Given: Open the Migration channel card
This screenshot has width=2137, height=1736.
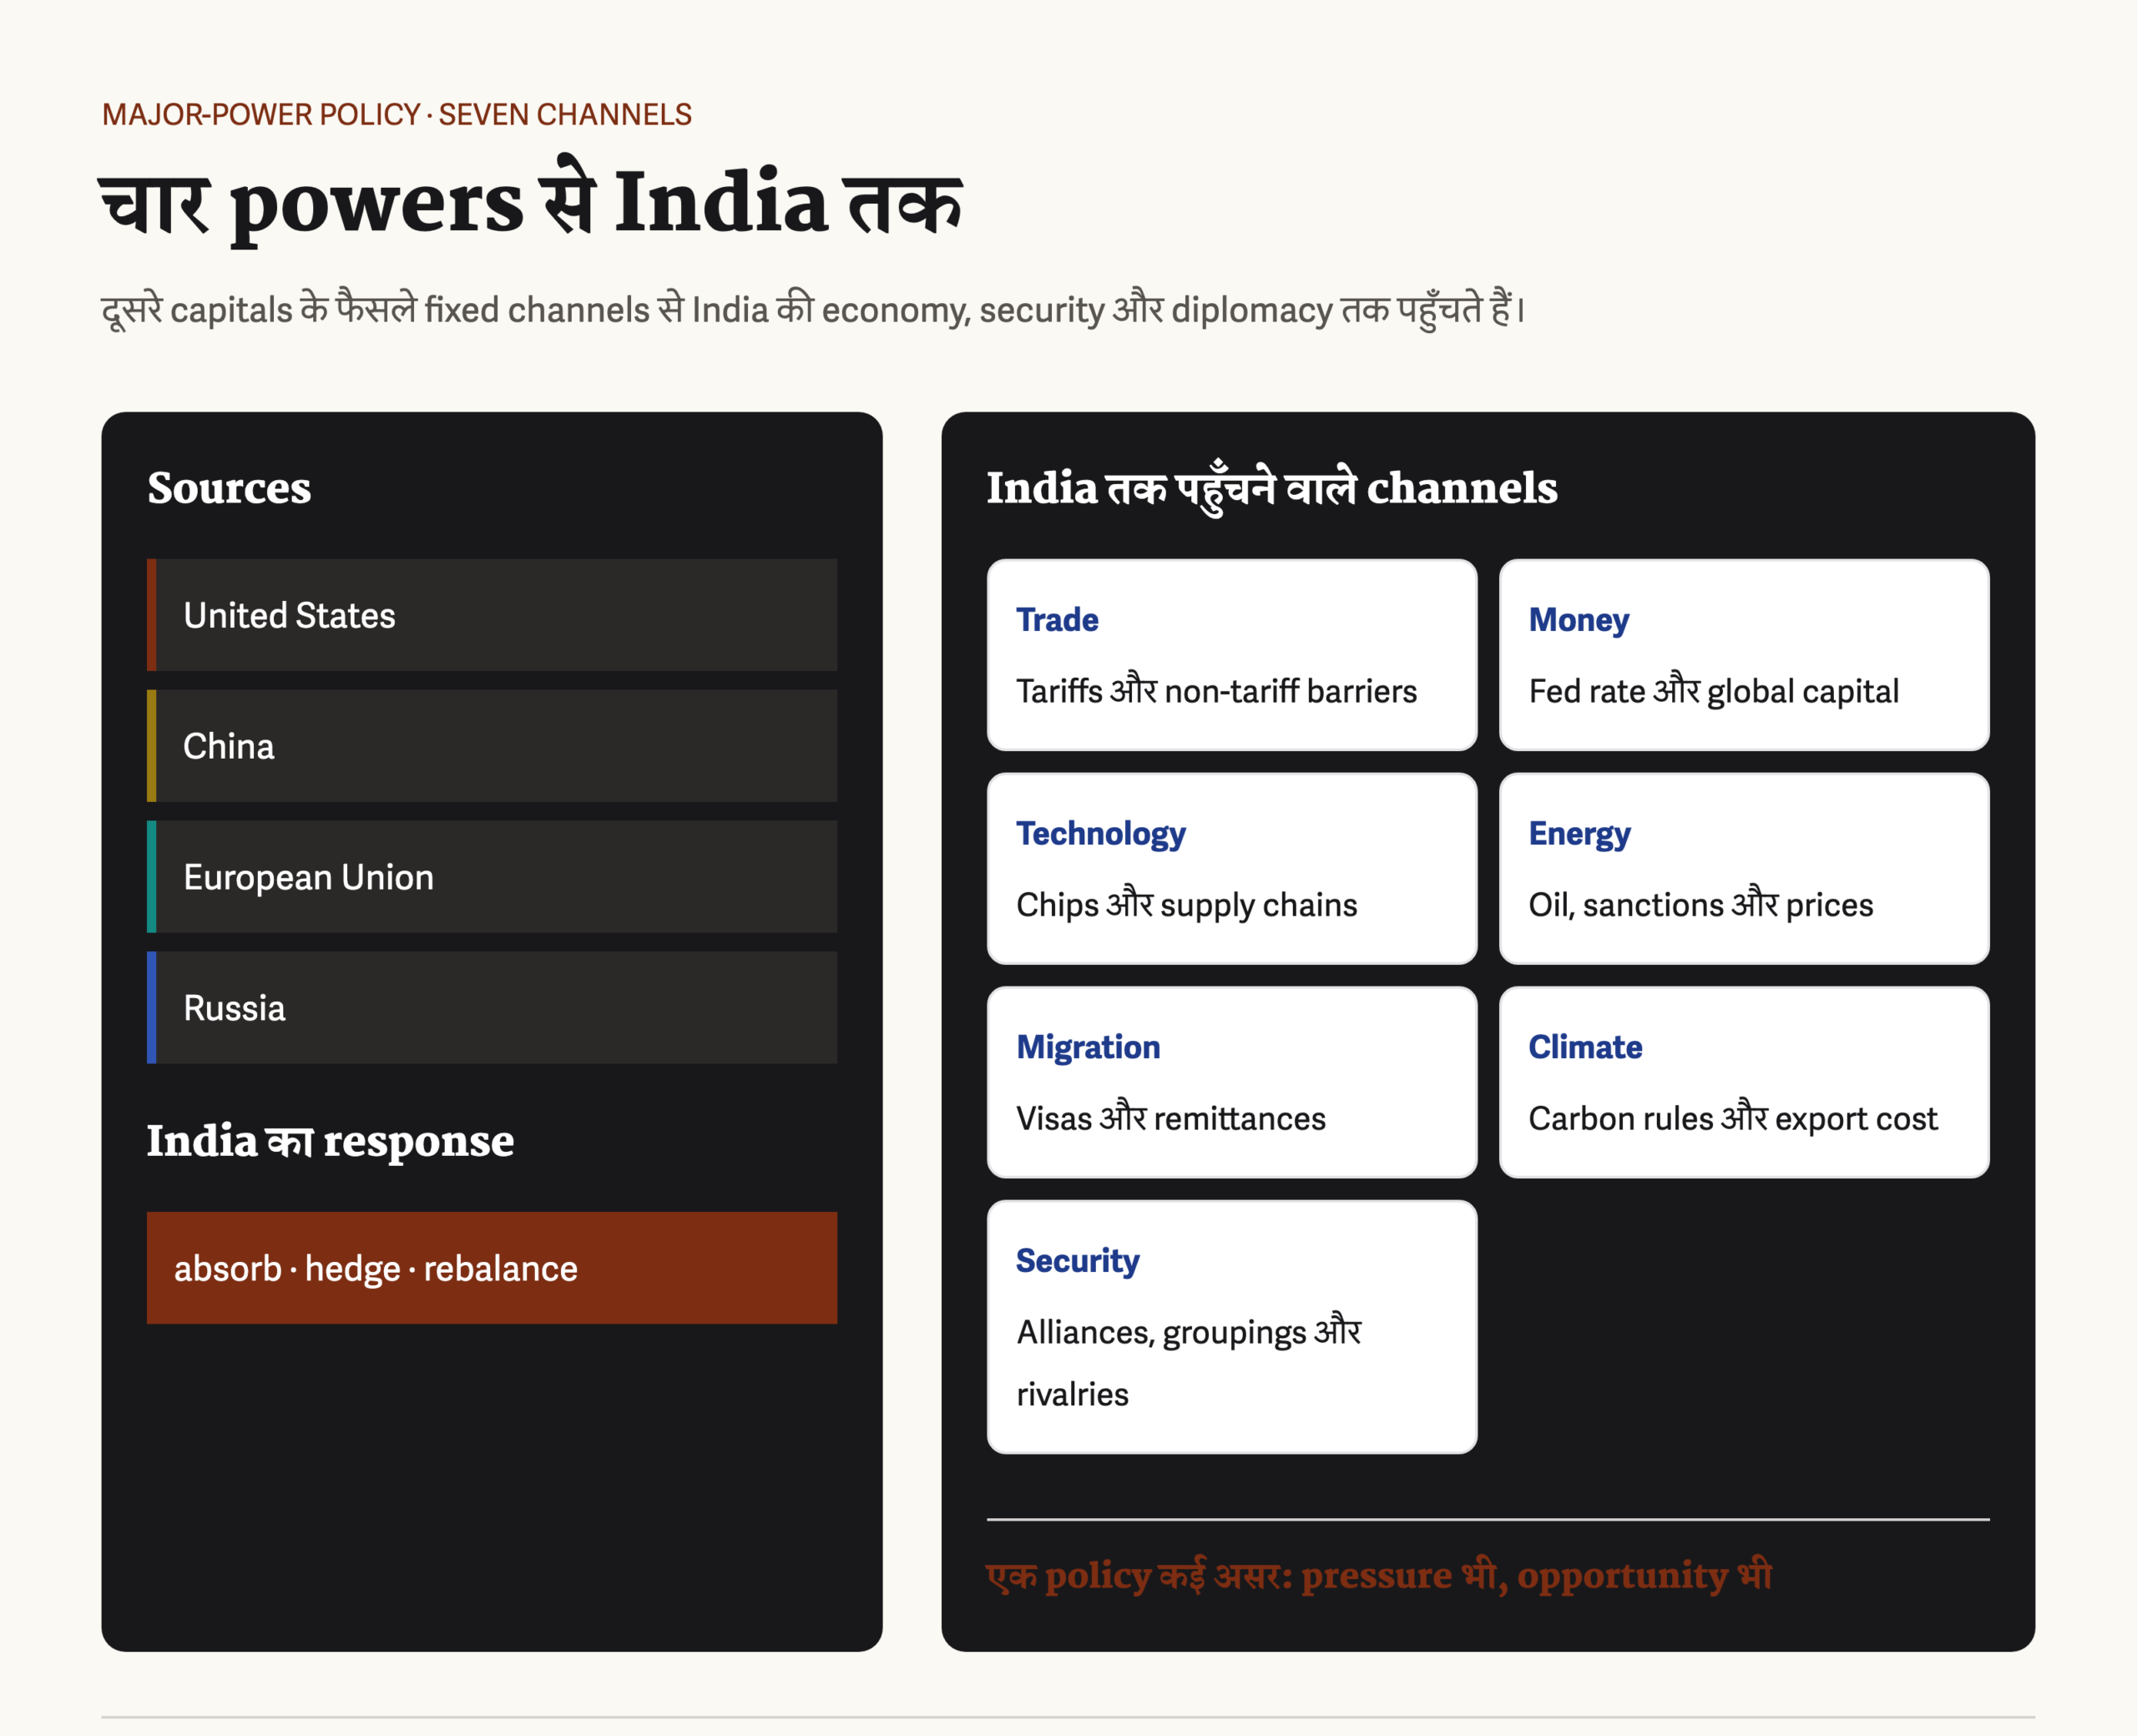Looking at the screenshot, I should tap(1232, 1082).
